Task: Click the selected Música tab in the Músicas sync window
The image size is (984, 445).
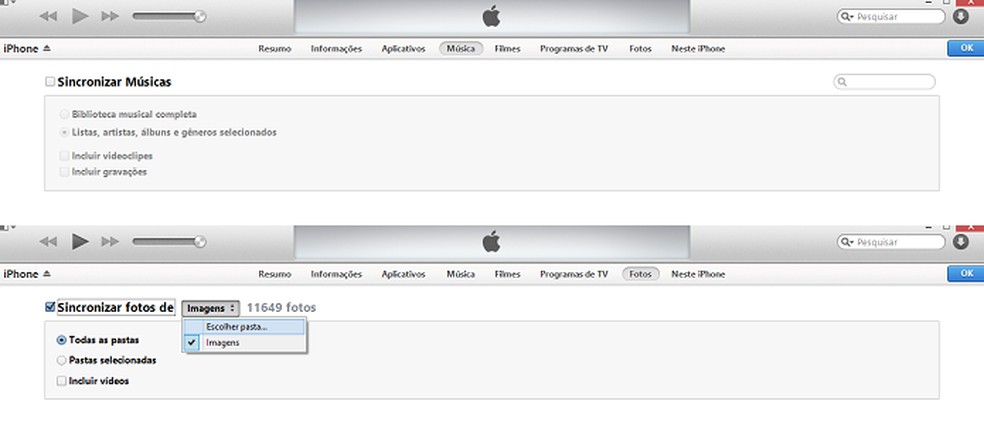Action: 461,48
